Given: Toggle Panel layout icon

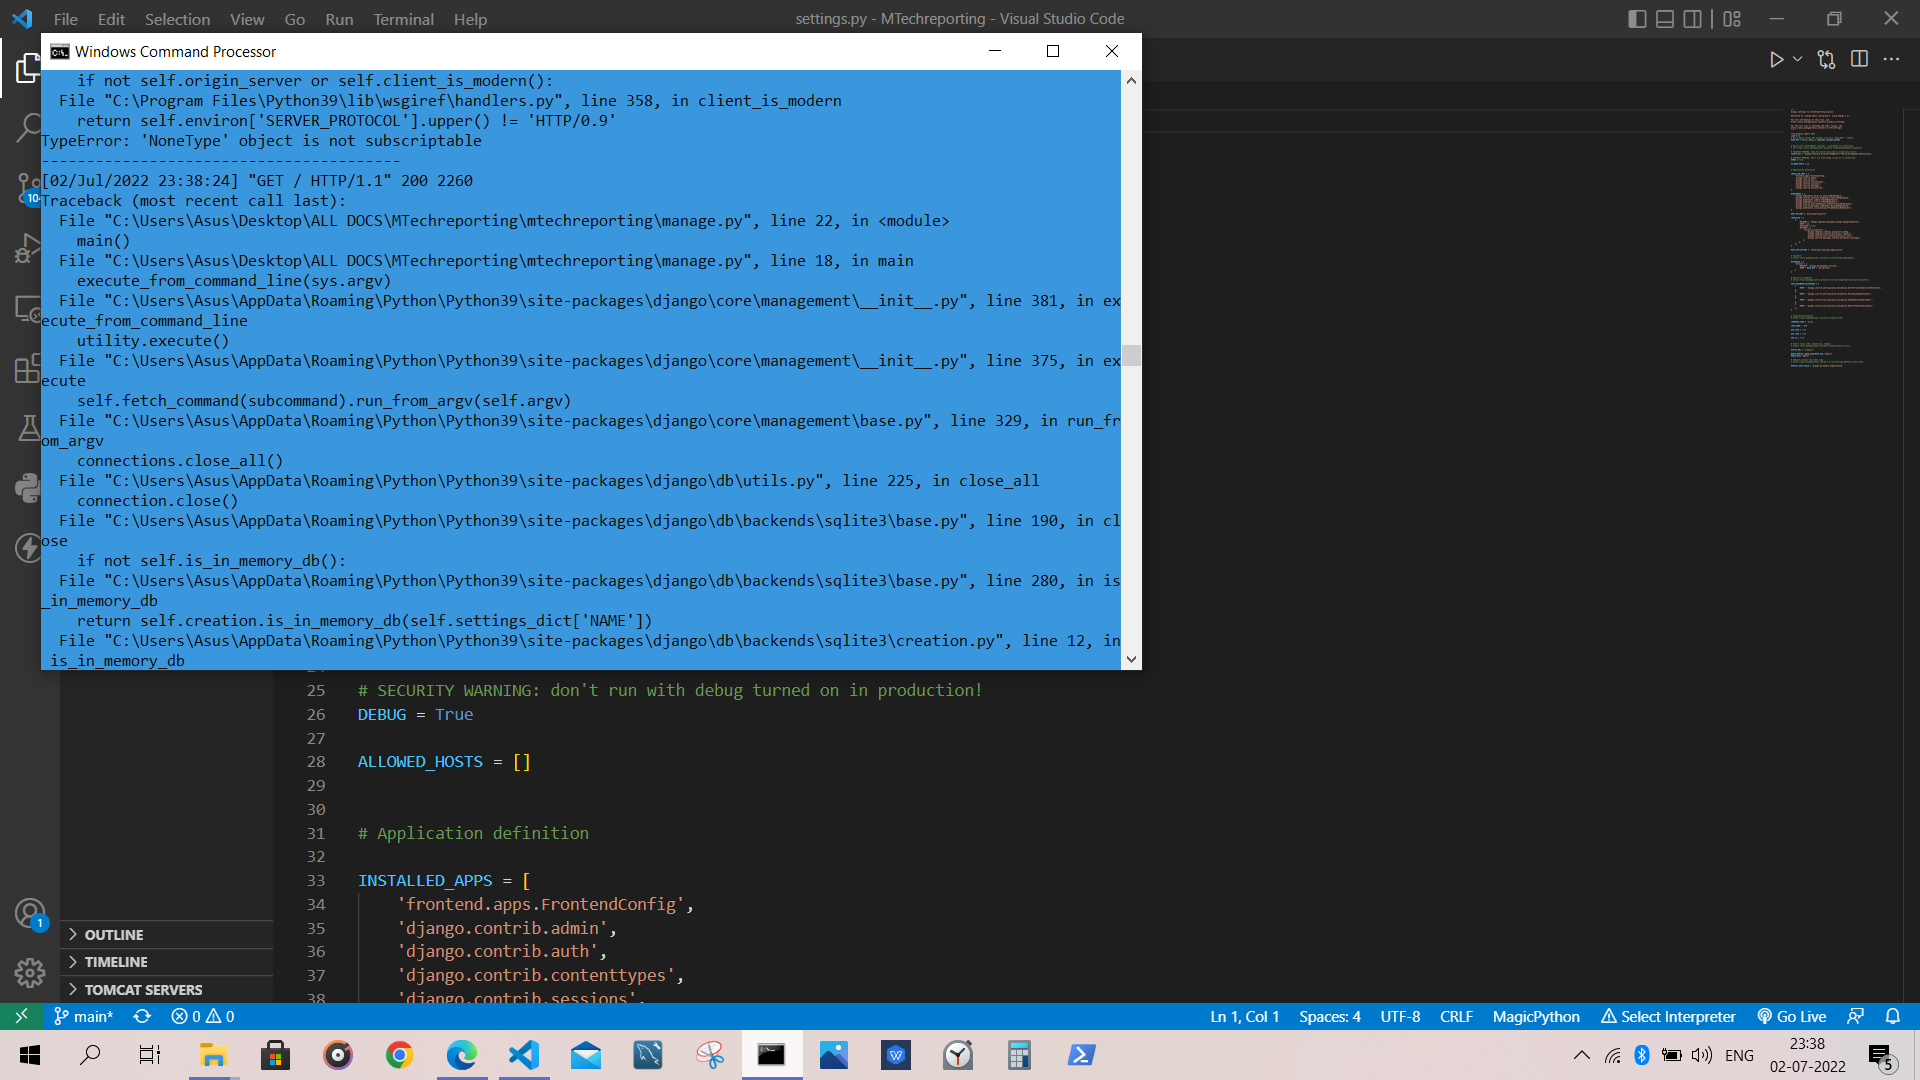Looking at the screenshot, I should [1665, 19].
